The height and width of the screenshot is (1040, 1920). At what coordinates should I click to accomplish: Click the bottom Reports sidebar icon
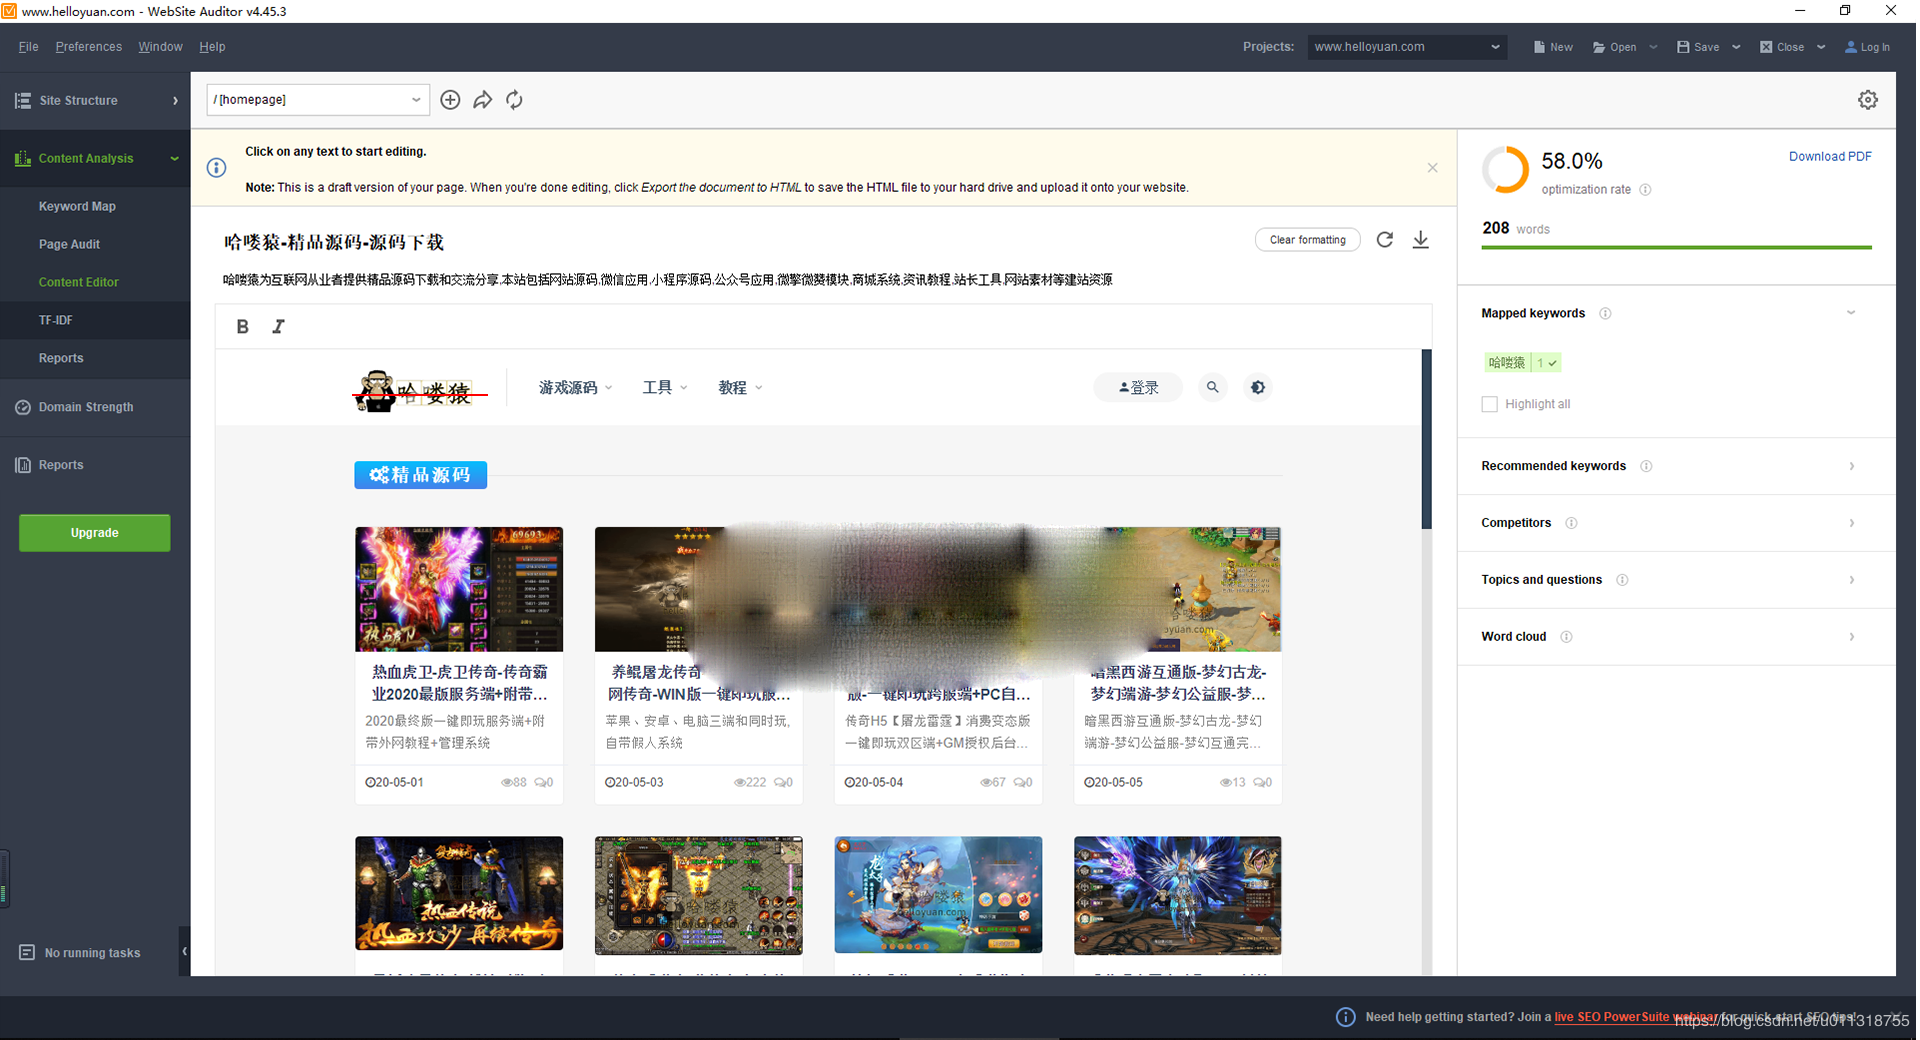(x=23, y=465)
